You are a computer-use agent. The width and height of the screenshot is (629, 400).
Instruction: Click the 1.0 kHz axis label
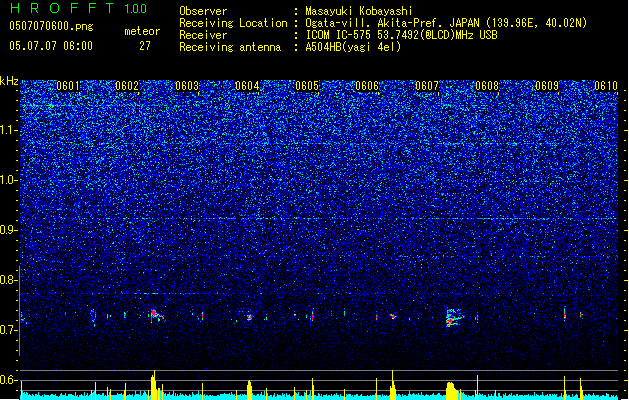tap(9, 180)
